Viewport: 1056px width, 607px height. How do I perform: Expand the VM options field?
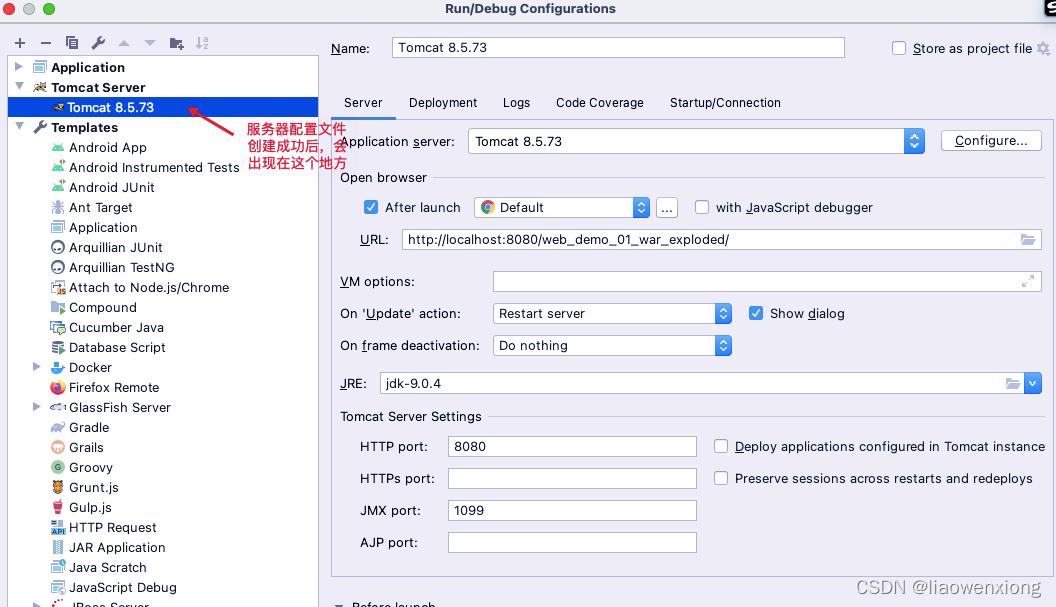click(1028, 282)
